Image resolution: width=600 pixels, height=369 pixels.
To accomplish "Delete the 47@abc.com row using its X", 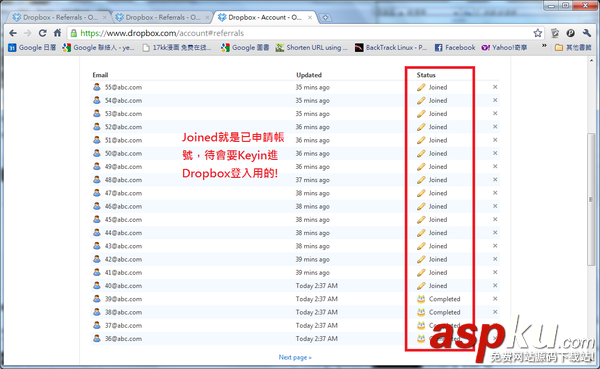I will tap(495, 193).
